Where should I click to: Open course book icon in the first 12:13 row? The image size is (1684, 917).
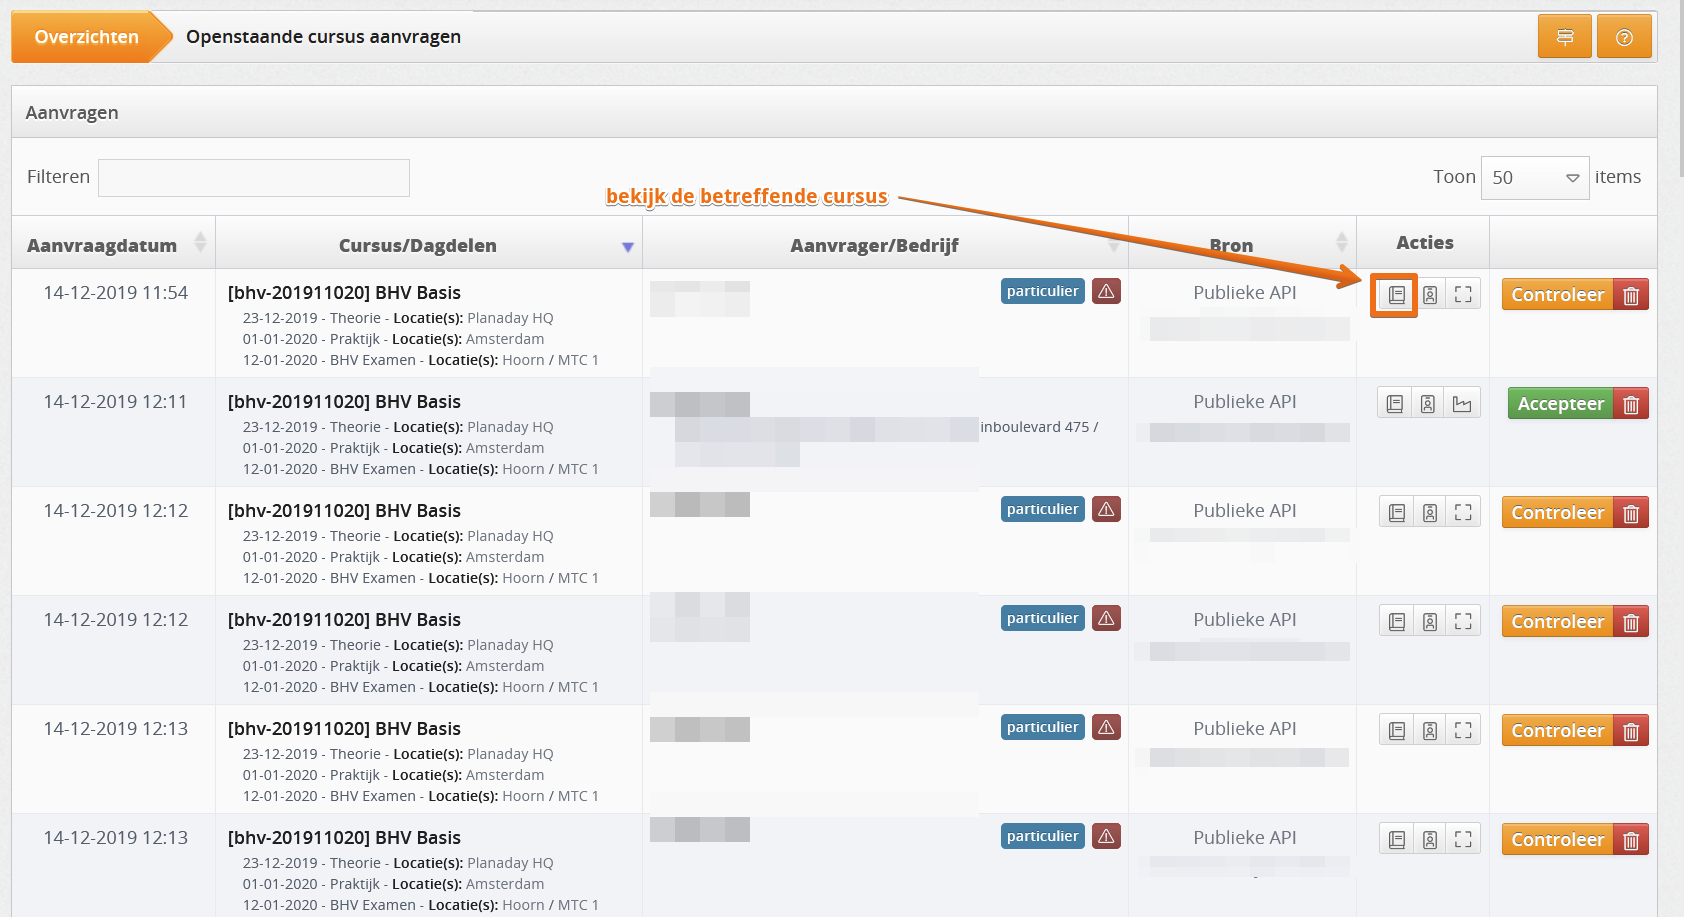tap(1397, 731)
